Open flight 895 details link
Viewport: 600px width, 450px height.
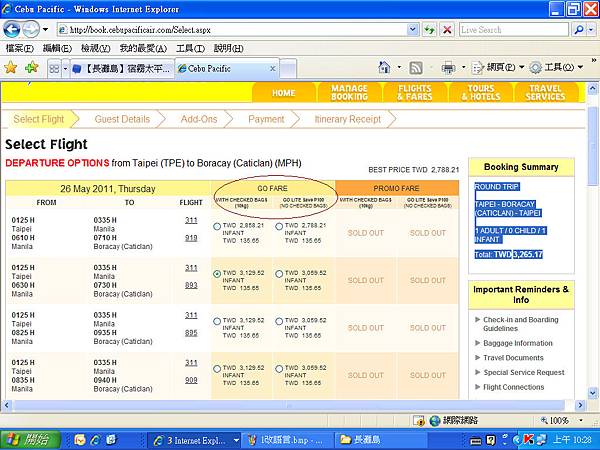point(191,333)
